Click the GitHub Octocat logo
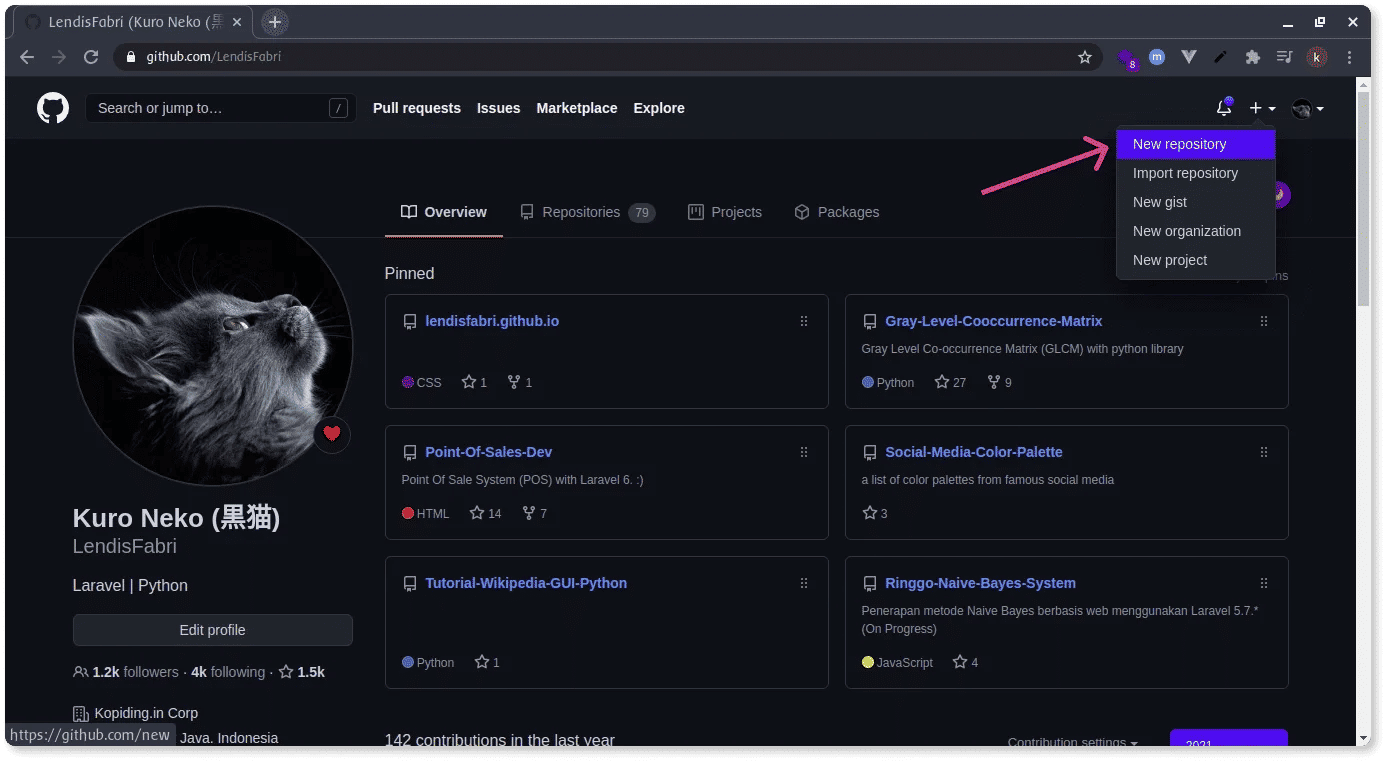1386x761 pixels. coord(53,108)
